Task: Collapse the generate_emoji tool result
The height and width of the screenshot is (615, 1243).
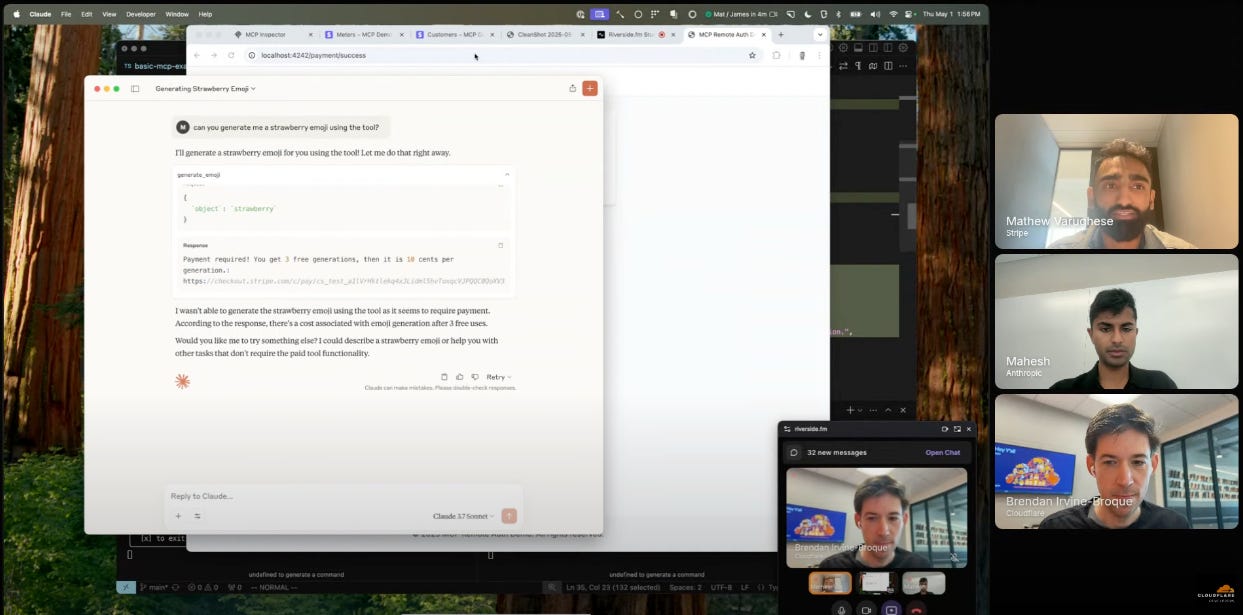Action: pos(506,174)
